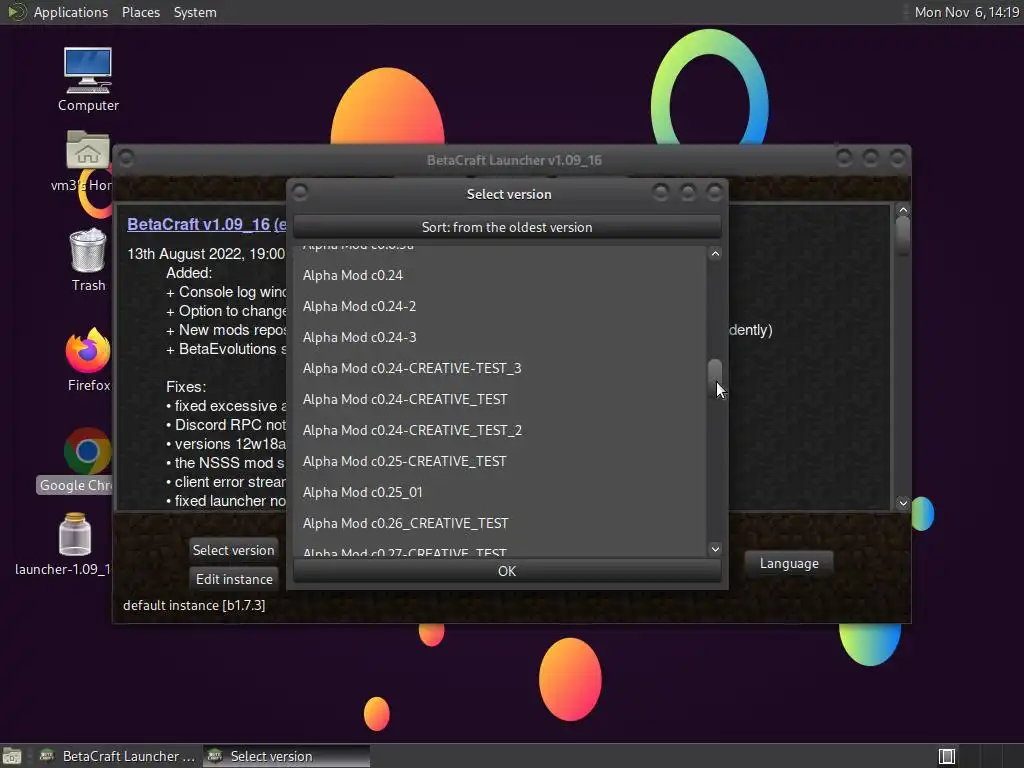Open the Applications menu
The image size is (1024, 768).
tap(71, 12)
